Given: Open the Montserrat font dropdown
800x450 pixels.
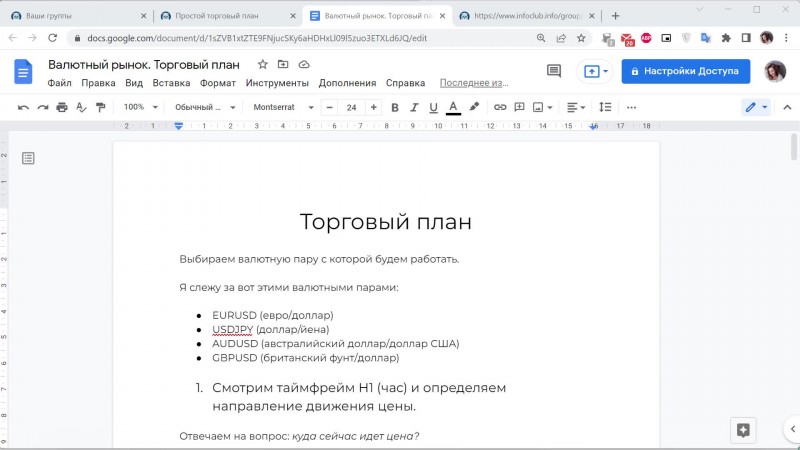Looking at the screenshot, I should 284,107.
